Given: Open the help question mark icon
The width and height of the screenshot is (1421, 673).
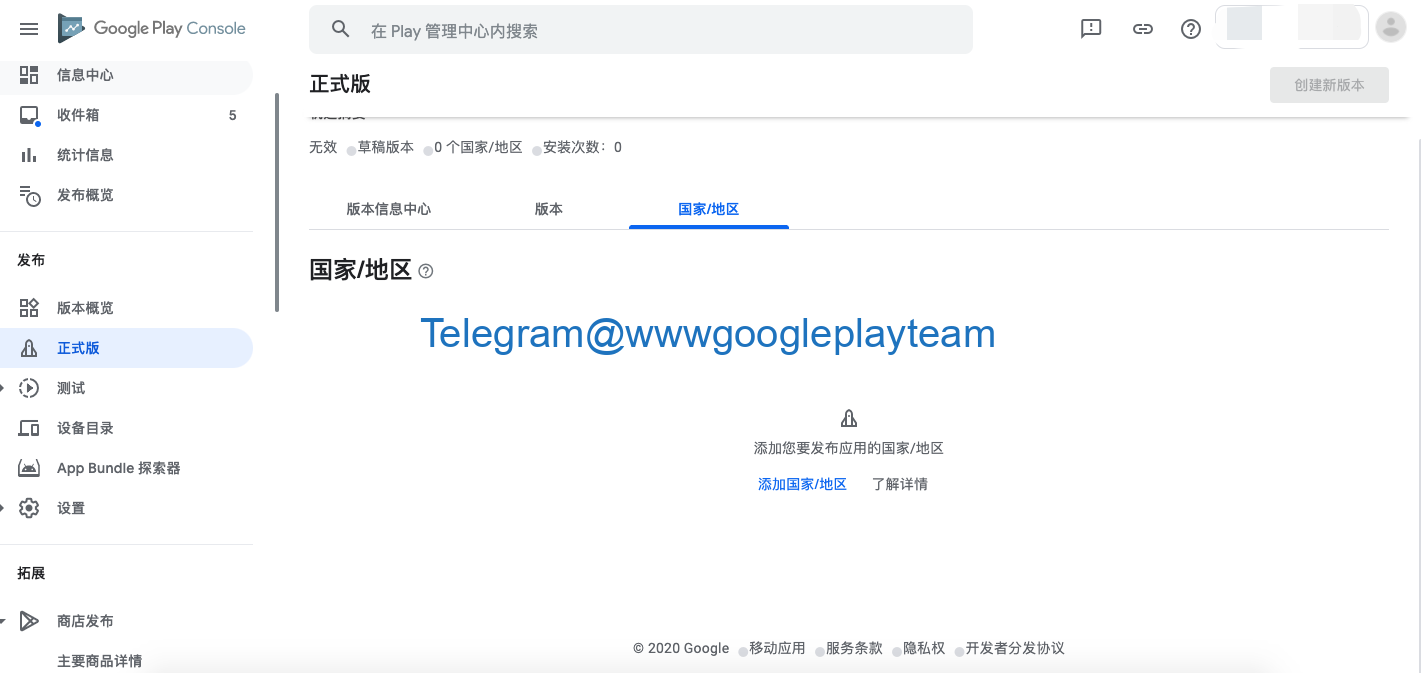Looking at the screenshot, I should click(1190, 29).
